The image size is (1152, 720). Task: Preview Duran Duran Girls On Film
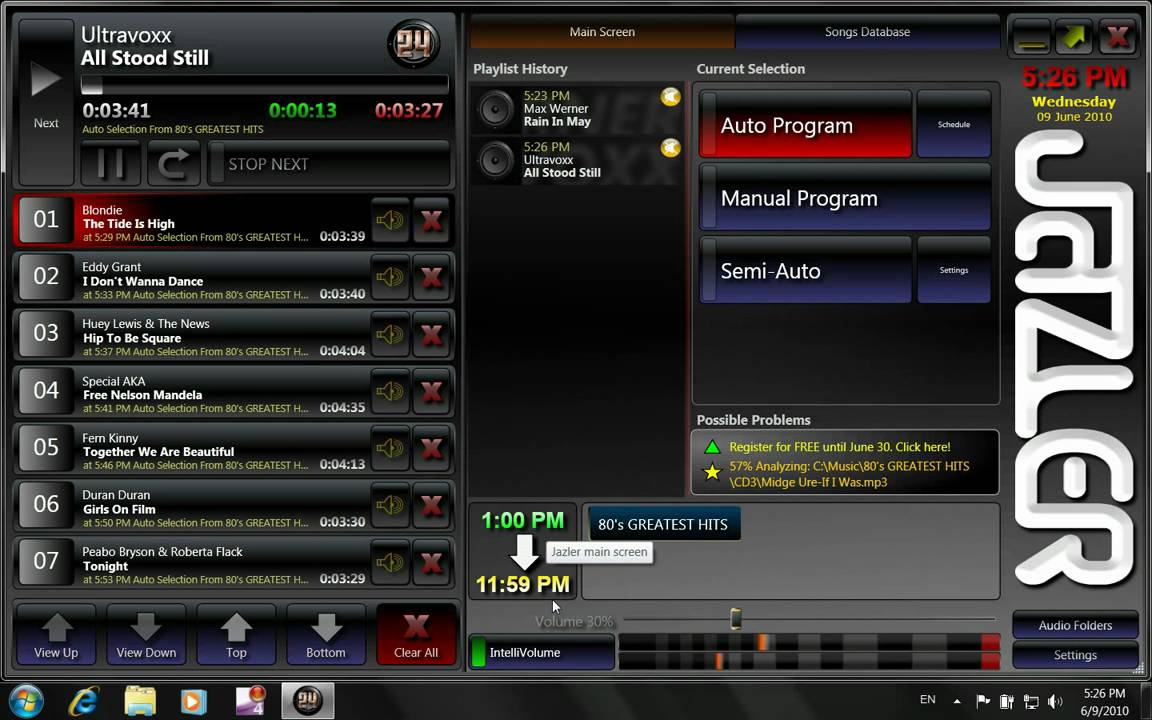tap(390, 505)
